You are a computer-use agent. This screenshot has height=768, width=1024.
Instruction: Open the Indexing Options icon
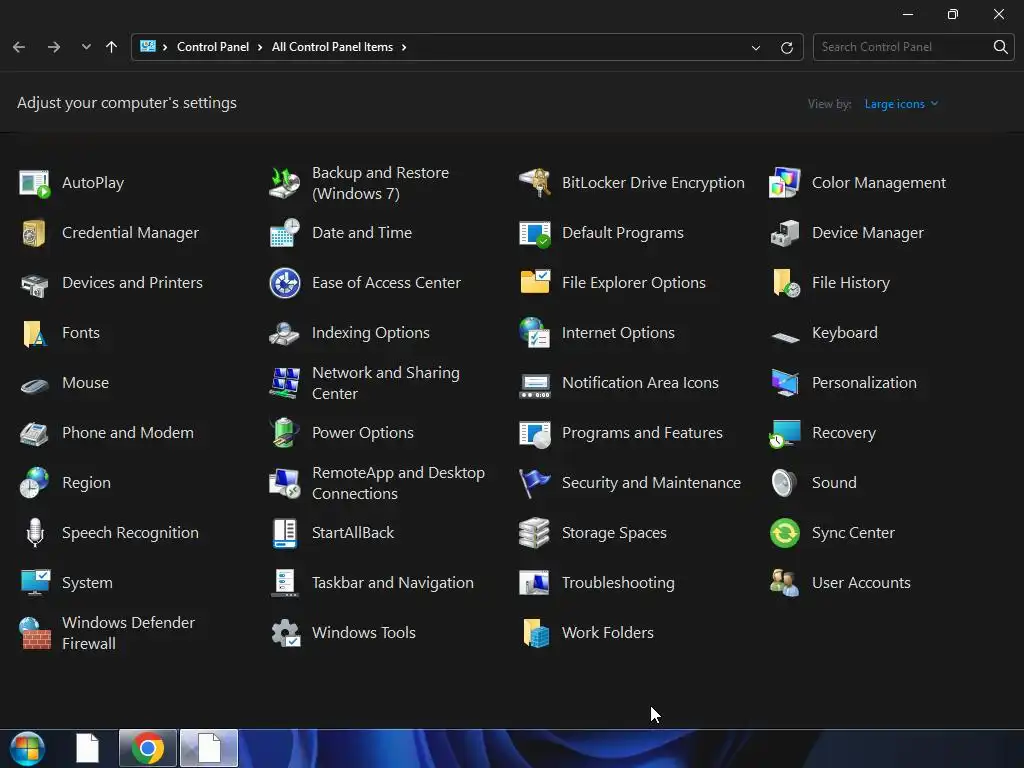pos(285,333)
